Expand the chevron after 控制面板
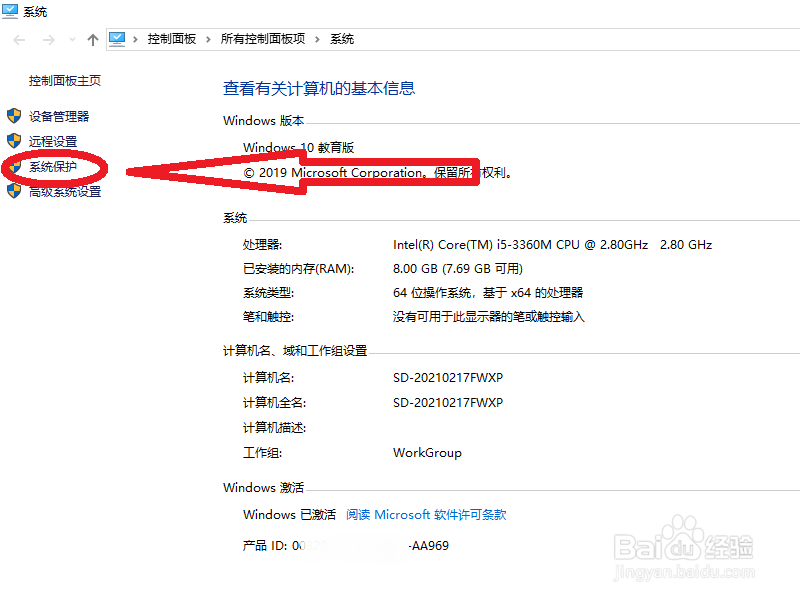The image size is (800, 600). [x=207, y=39]
